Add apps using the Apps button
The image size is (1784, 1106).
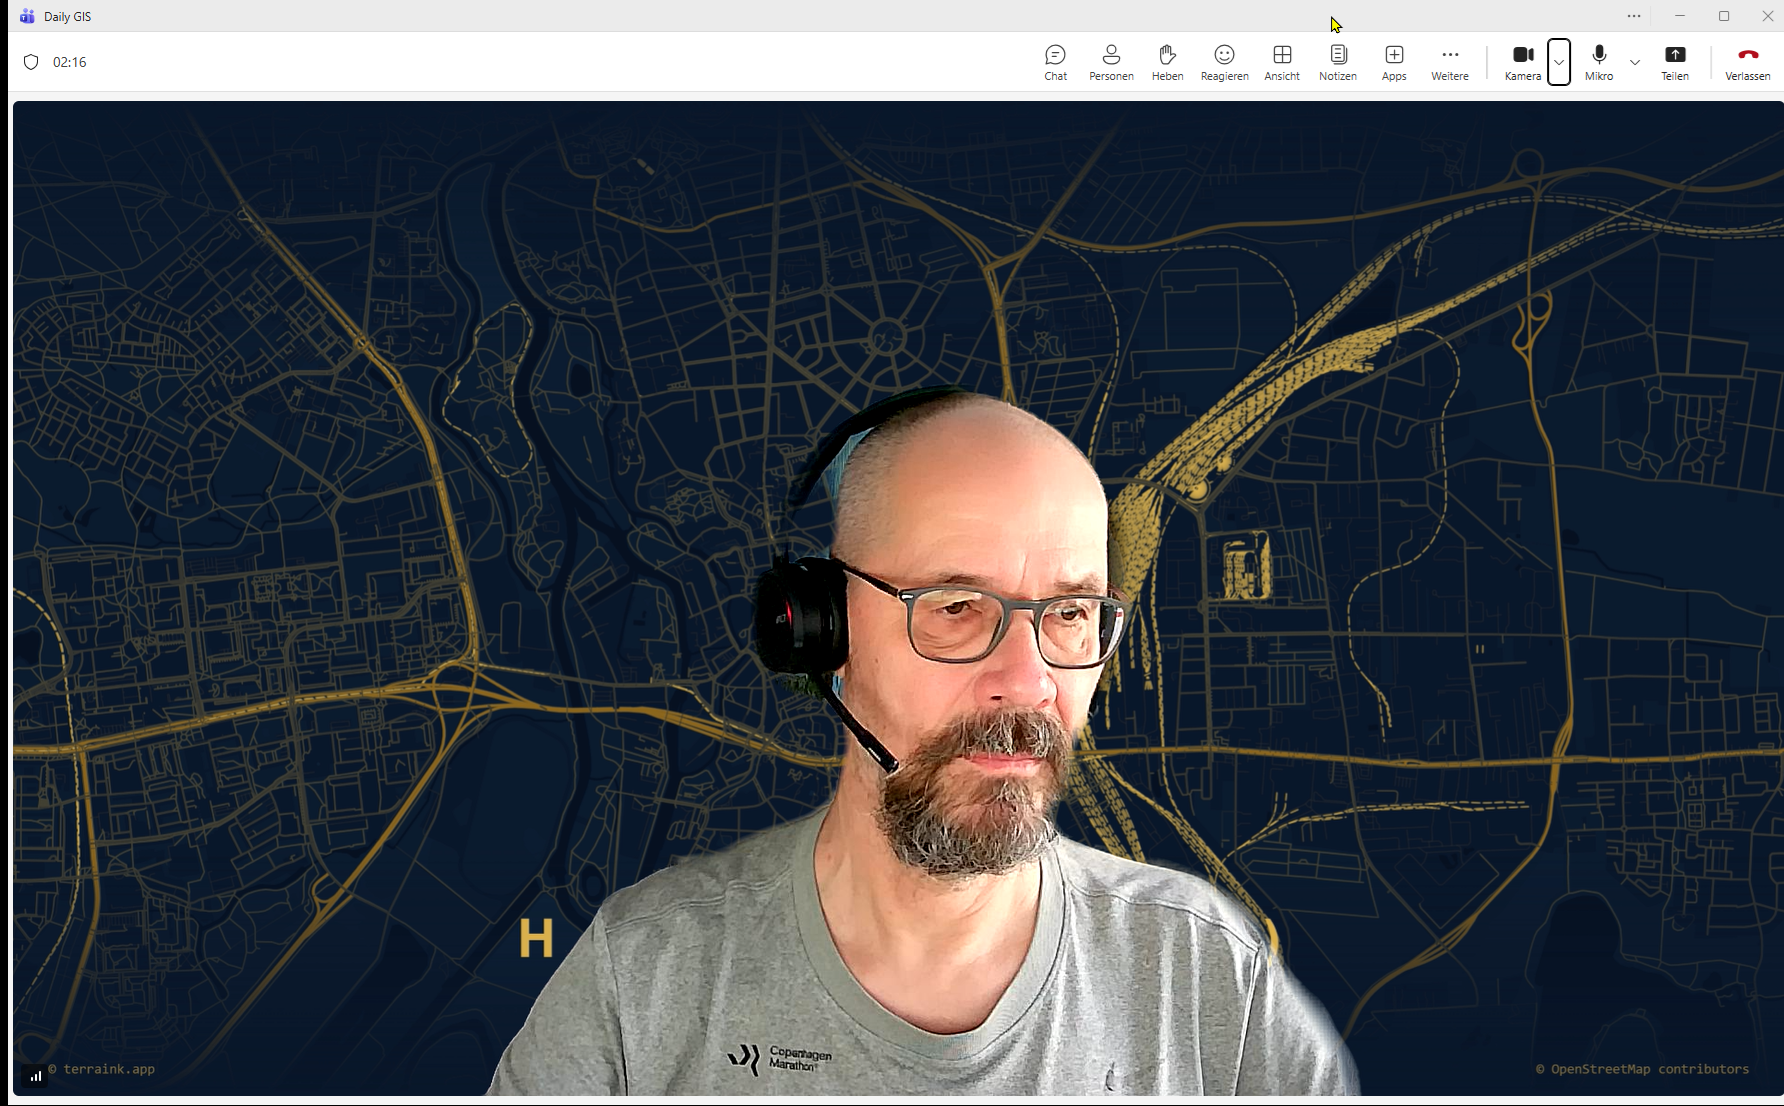click(x=1394, y=62)
